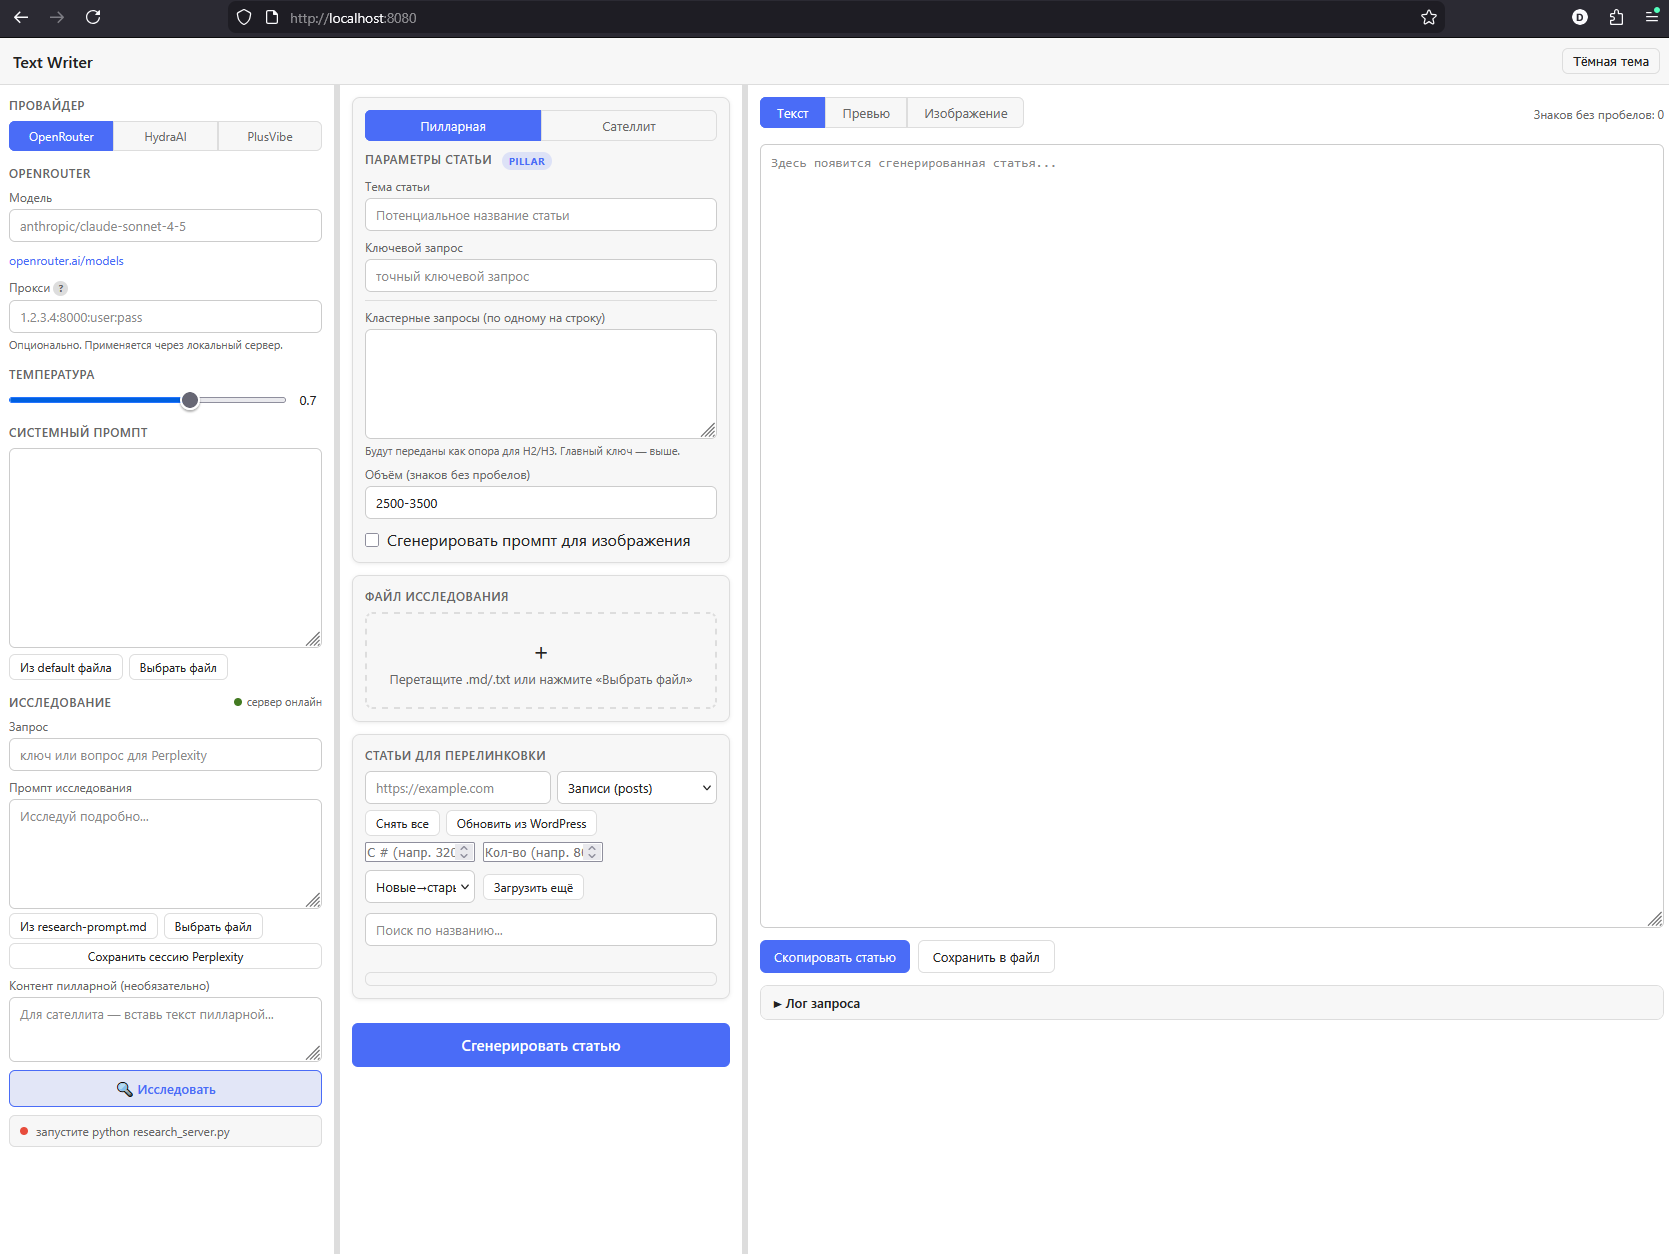Open the Изображение output tab
The width and height of the screenshot is (1669, 1254).
[965, 113]
